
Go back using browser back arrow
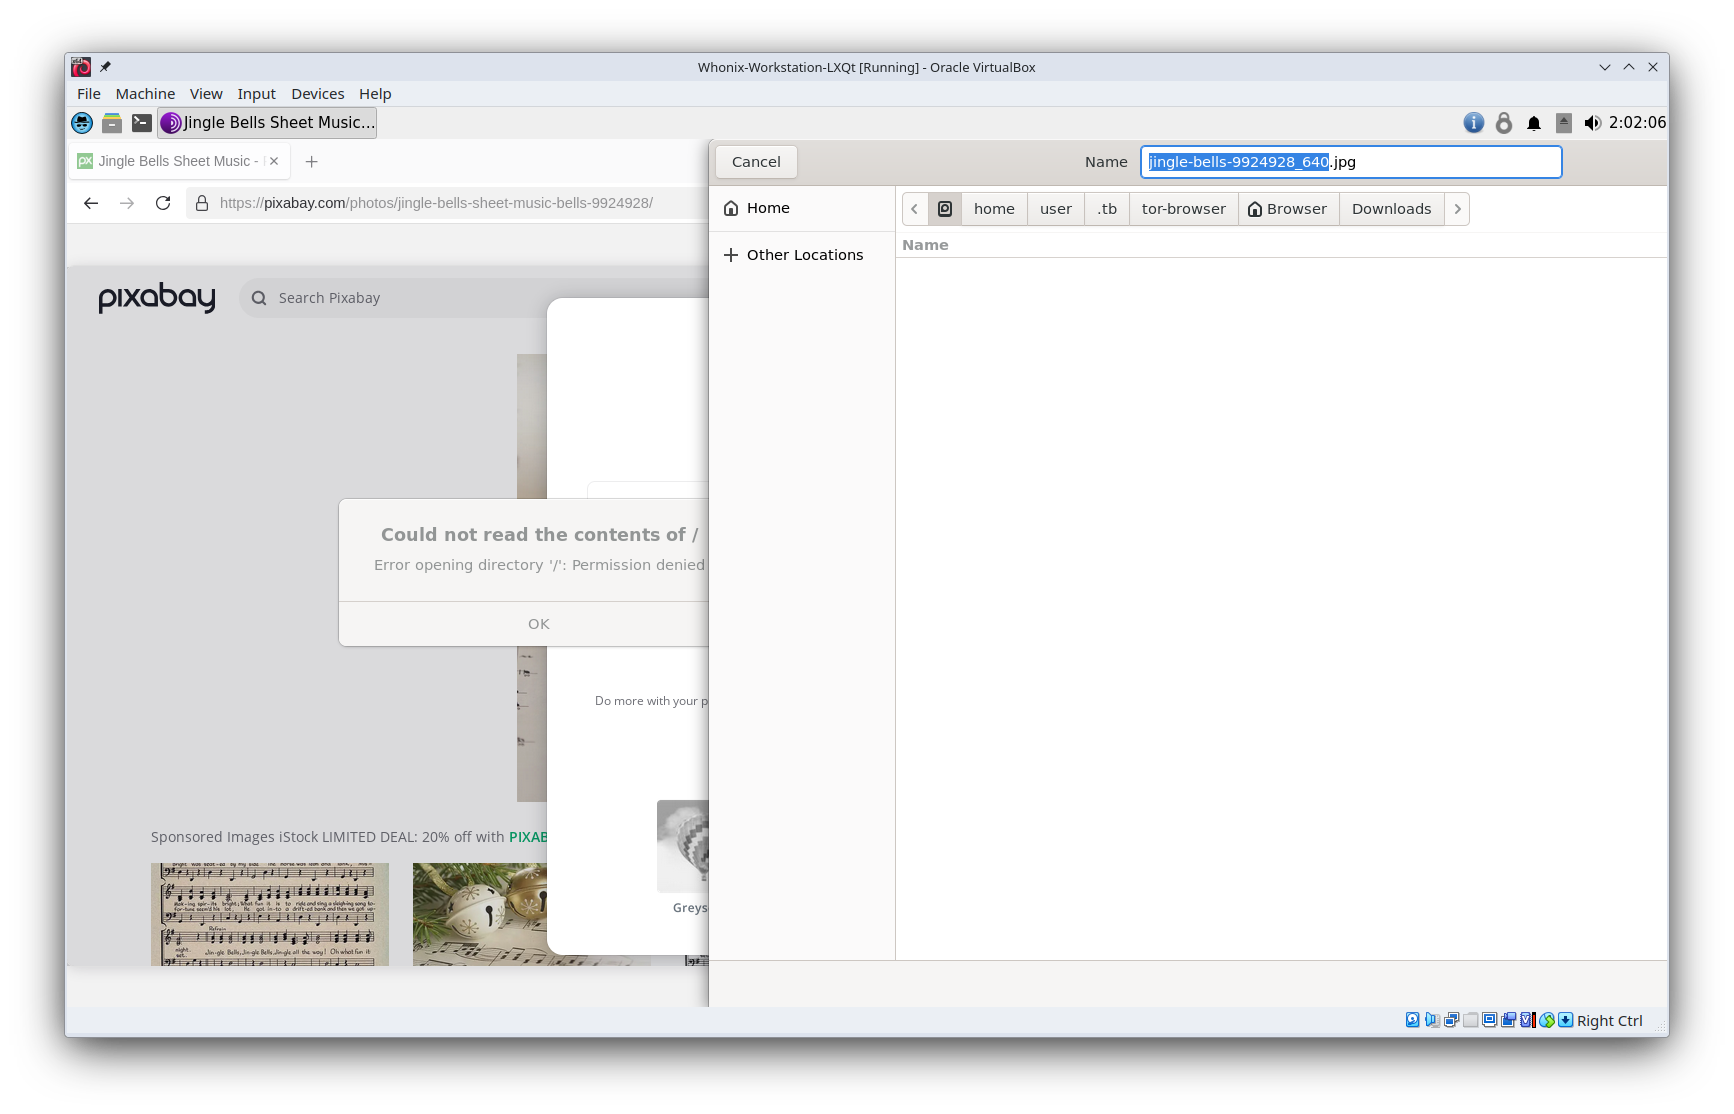[x=91, y=203]
